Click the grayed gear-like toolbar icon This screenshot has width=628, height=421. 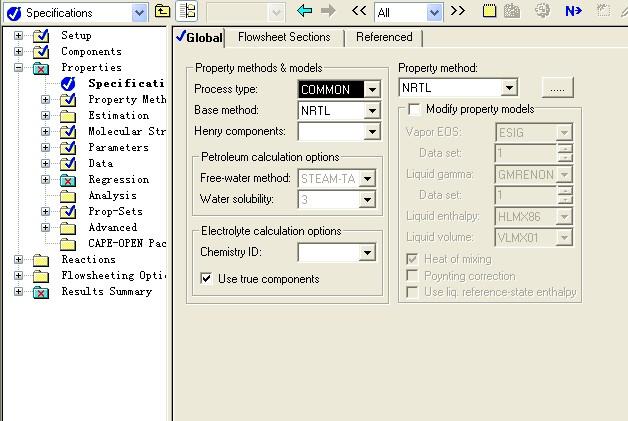click(542, 10)
